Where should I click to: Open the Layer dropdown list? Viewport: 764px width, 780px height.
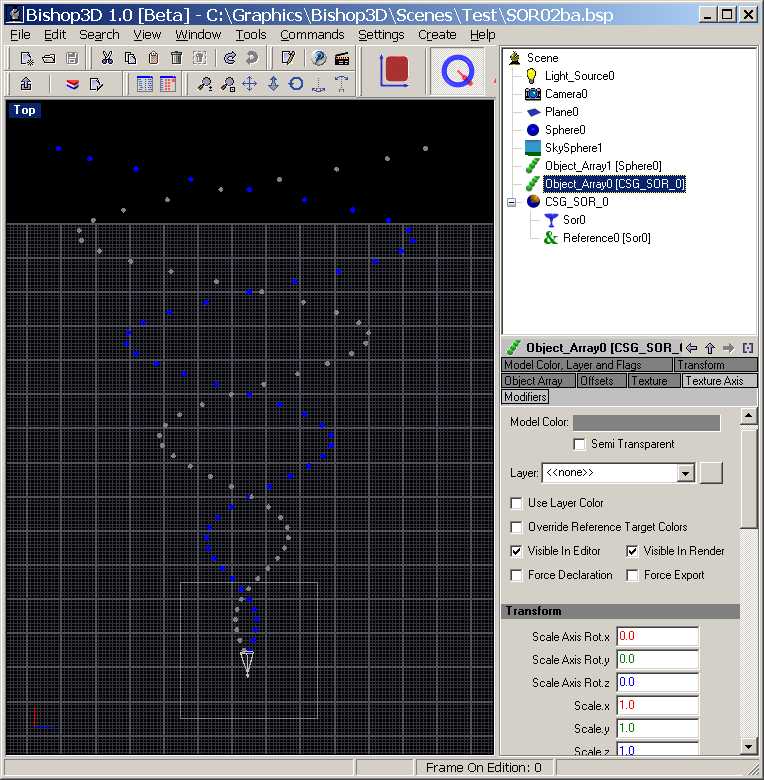coord(685,473)
